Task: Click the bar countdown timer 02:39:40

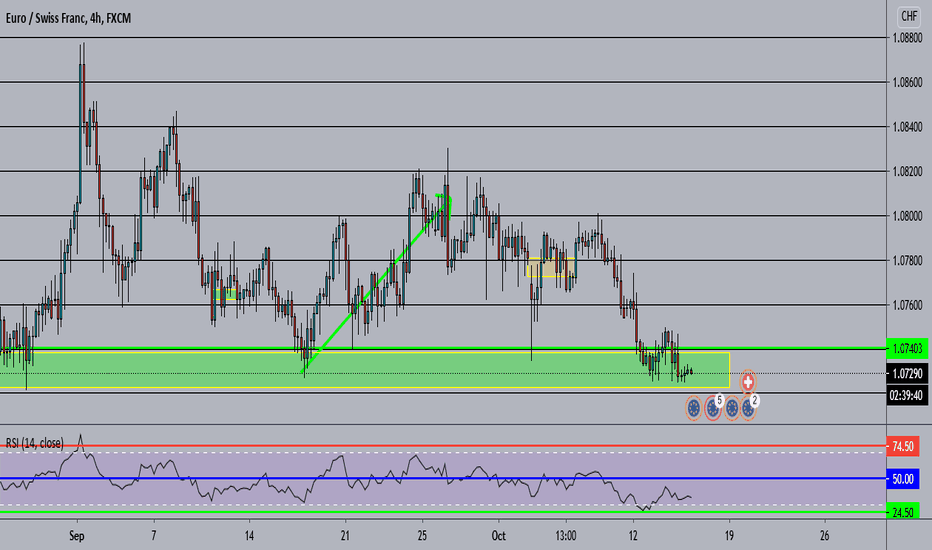Action: pyautogui.click(x=908, y=395)
